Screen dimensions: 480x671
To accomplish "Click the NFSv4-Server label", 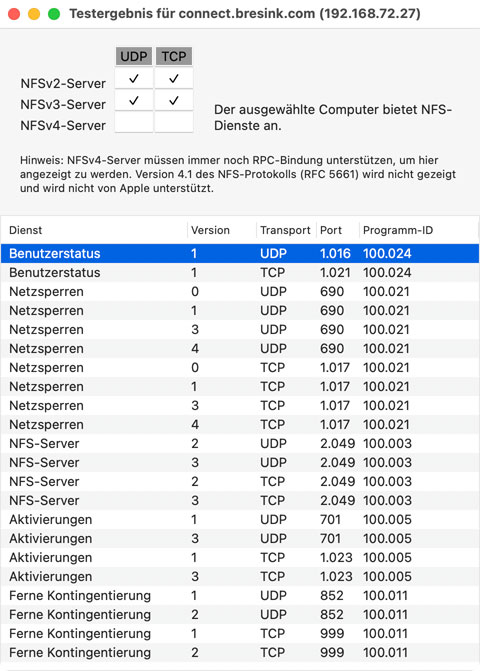I will point(63,125).
